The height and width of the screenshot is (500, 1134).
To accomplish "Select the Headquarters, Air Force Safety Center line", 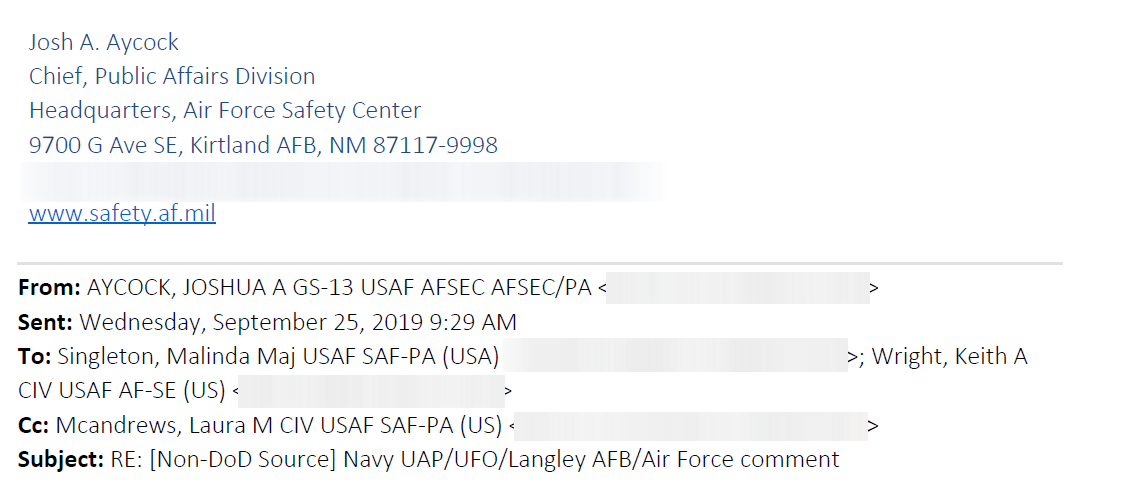I will (225, 110).
